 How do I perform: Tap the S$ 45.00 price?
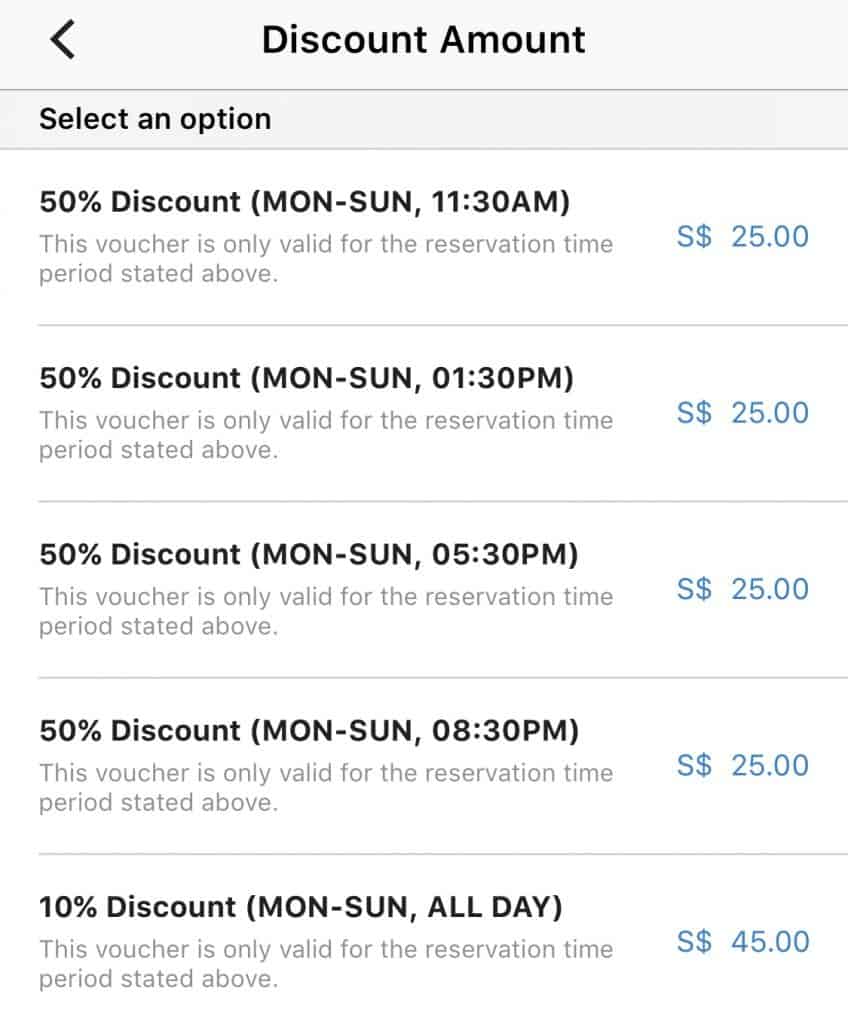743,942
